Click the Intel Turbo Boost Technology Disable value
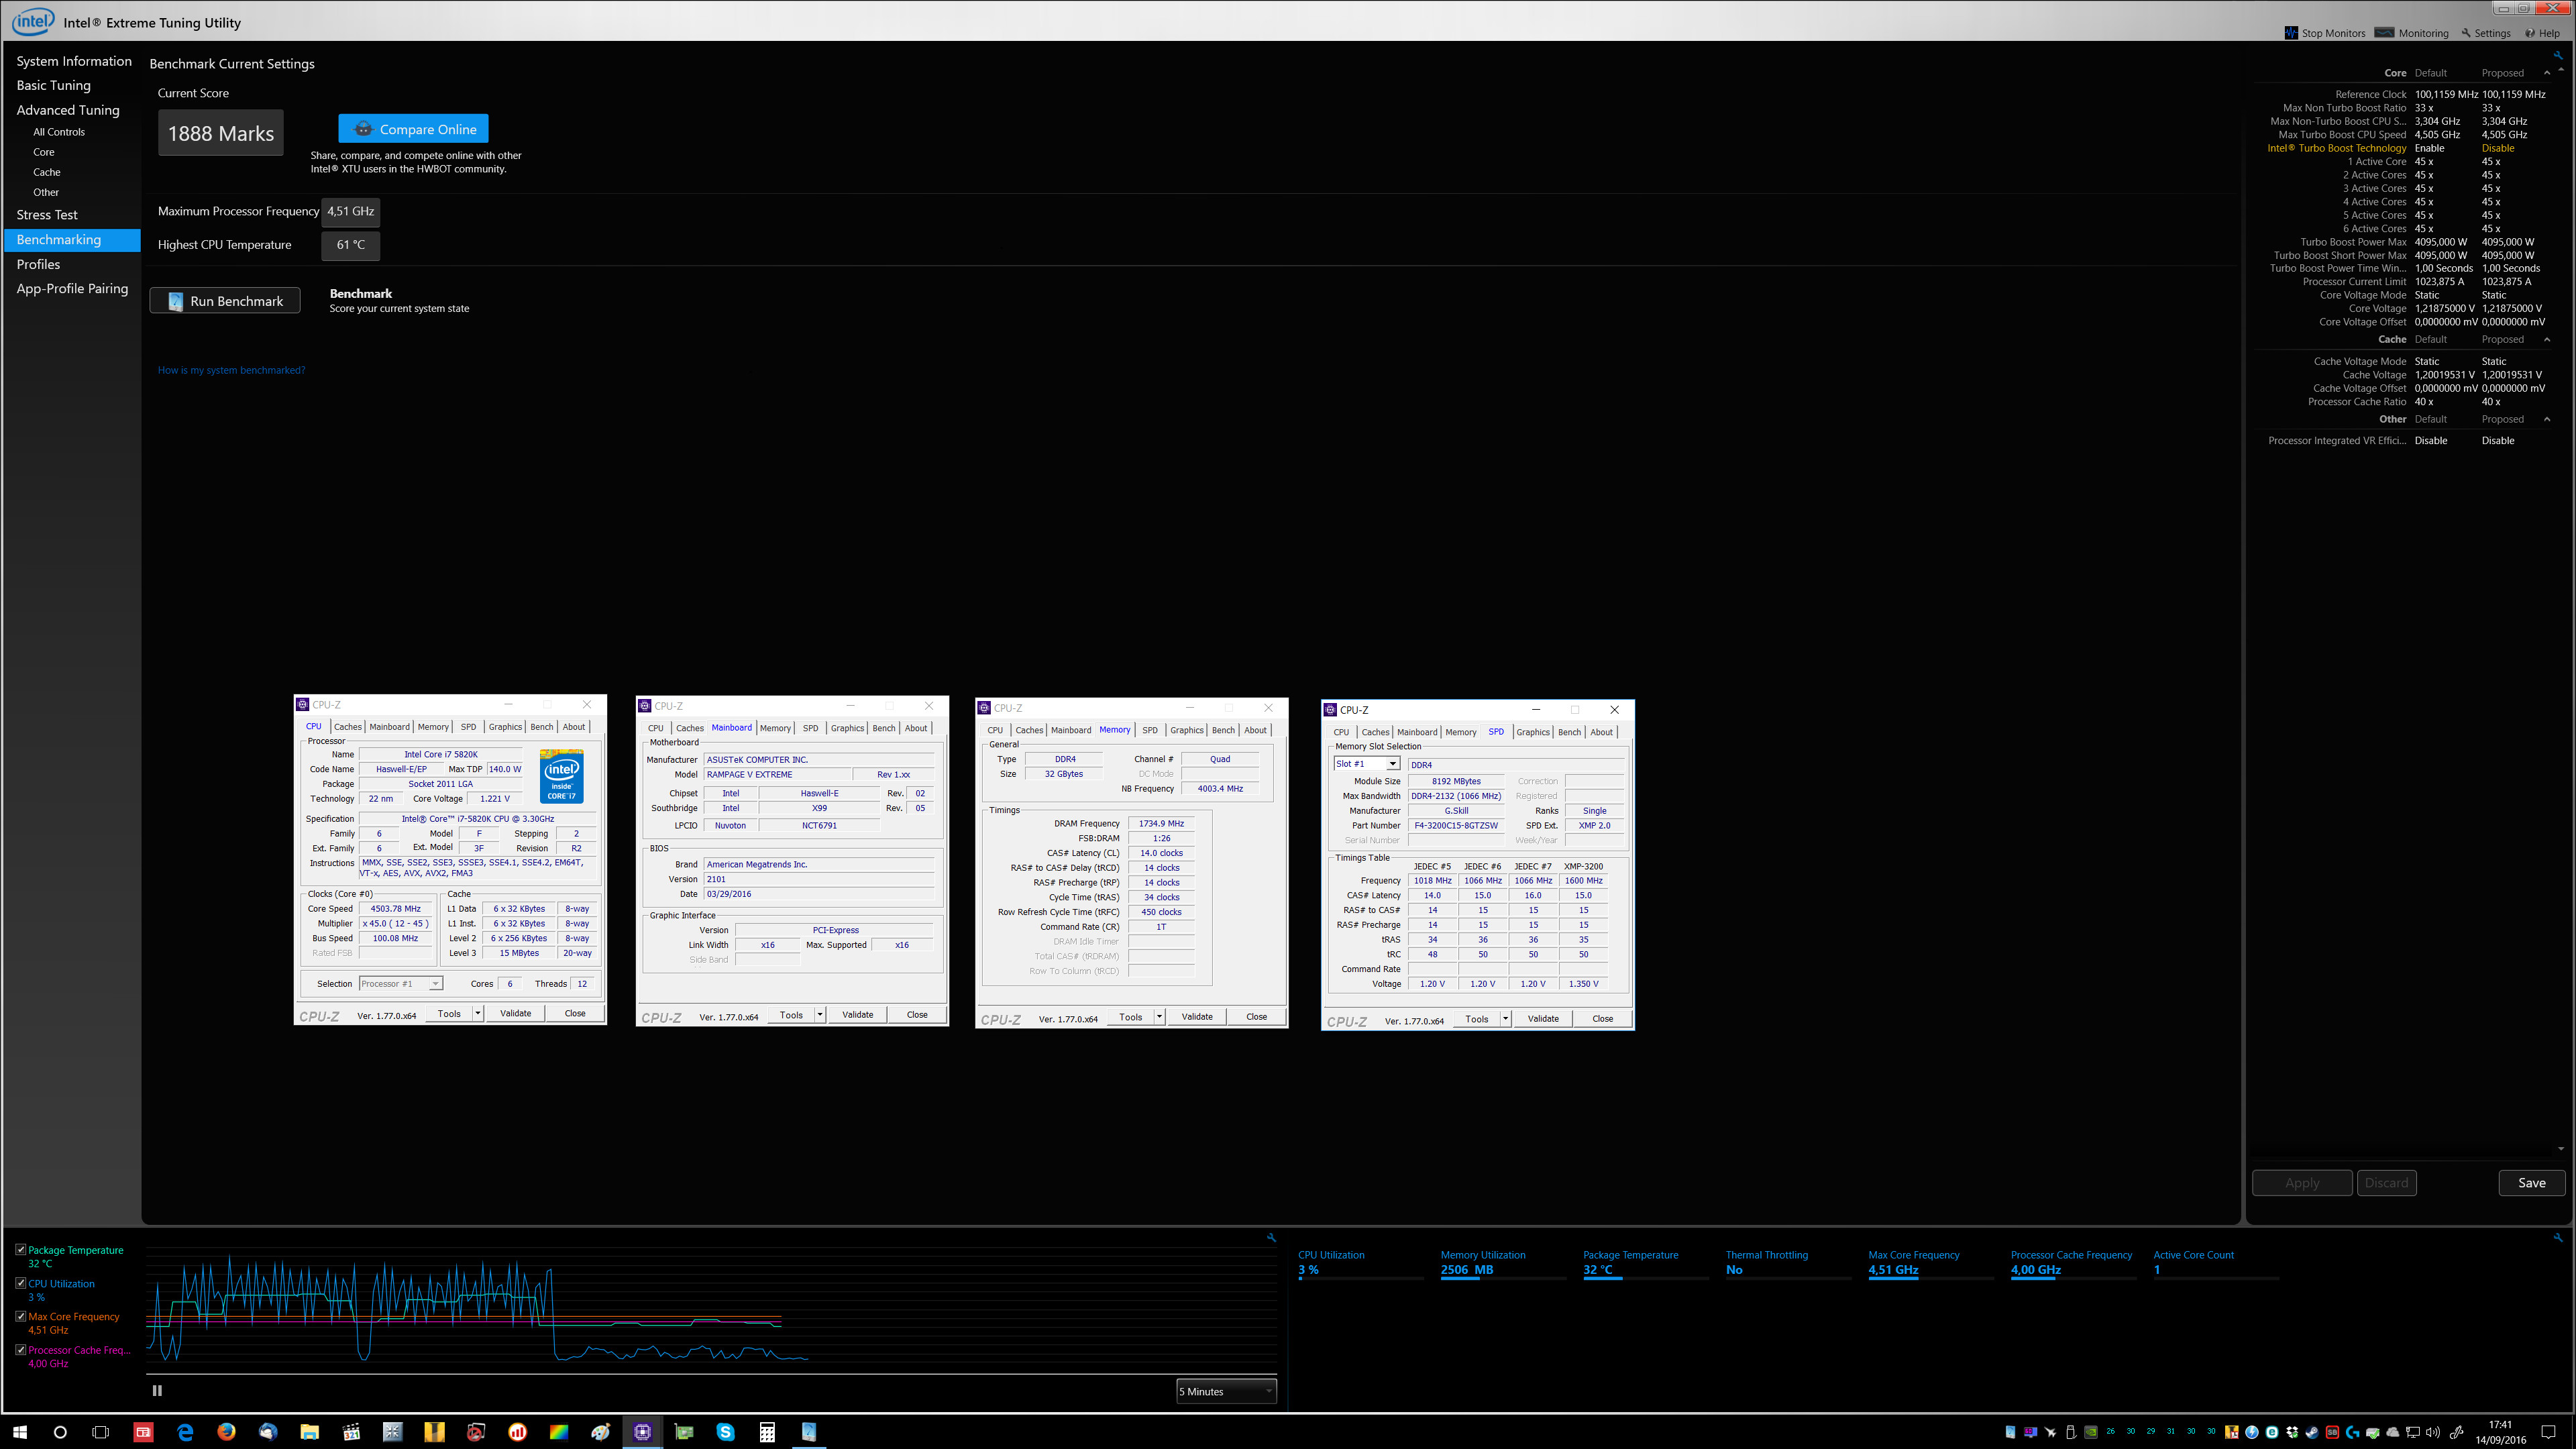This screenshot has width=2576, height=1449. click(2498, 148)
